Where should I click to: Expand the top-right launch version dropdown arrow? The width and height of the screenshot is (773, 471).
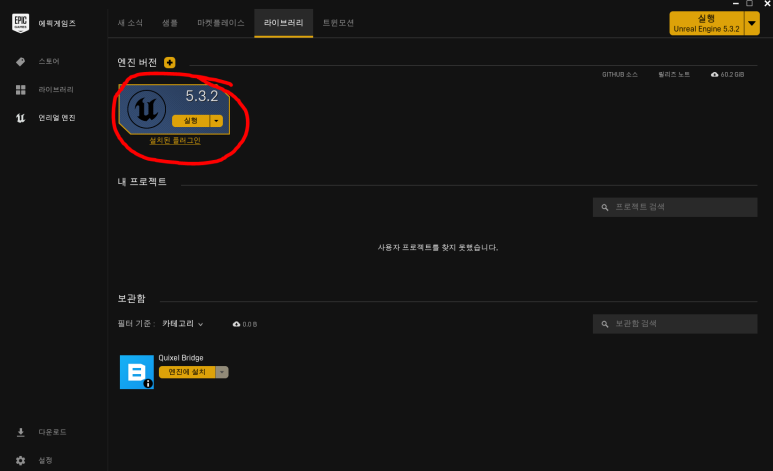[x=752, y=23]
